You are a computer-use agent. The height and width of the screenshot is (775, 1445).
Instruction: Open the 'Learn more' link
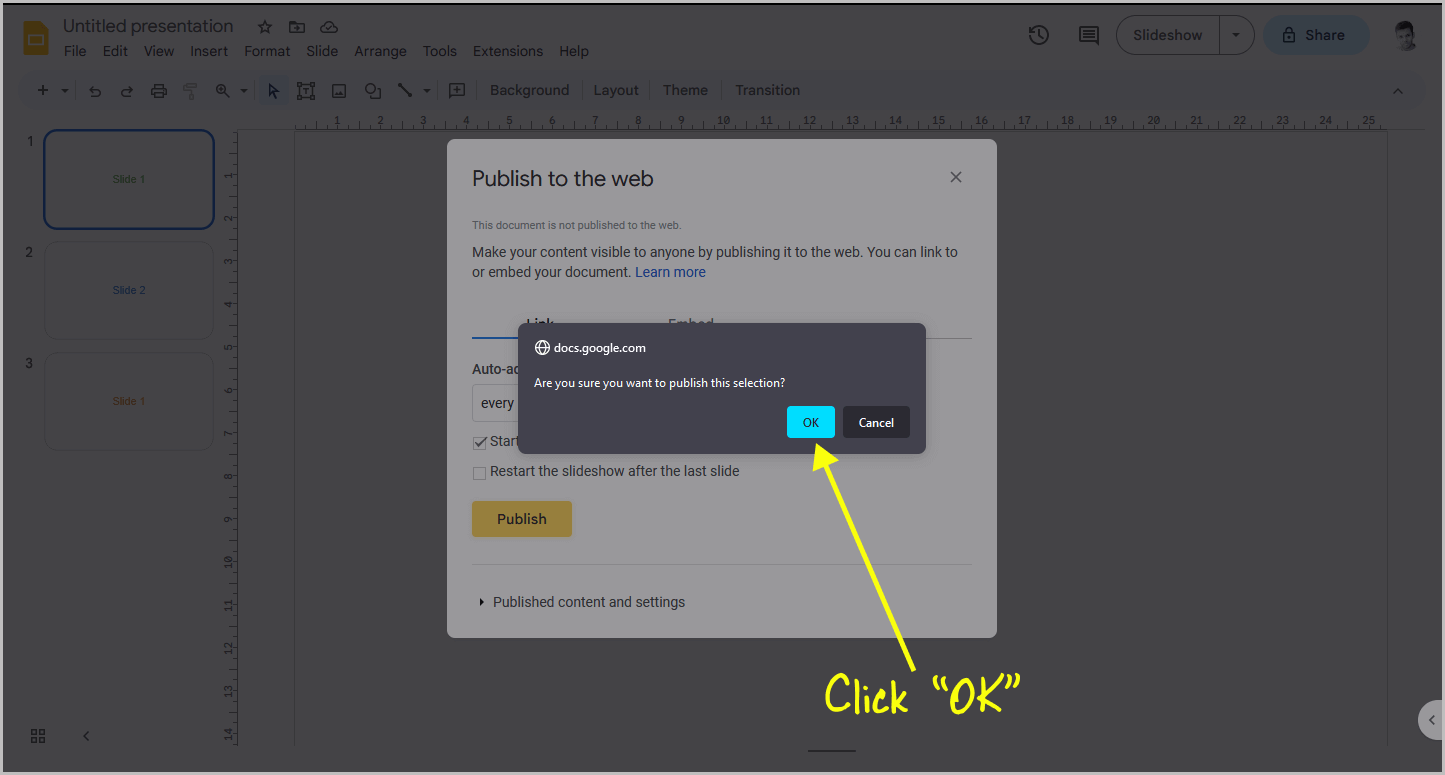(670, 271)
